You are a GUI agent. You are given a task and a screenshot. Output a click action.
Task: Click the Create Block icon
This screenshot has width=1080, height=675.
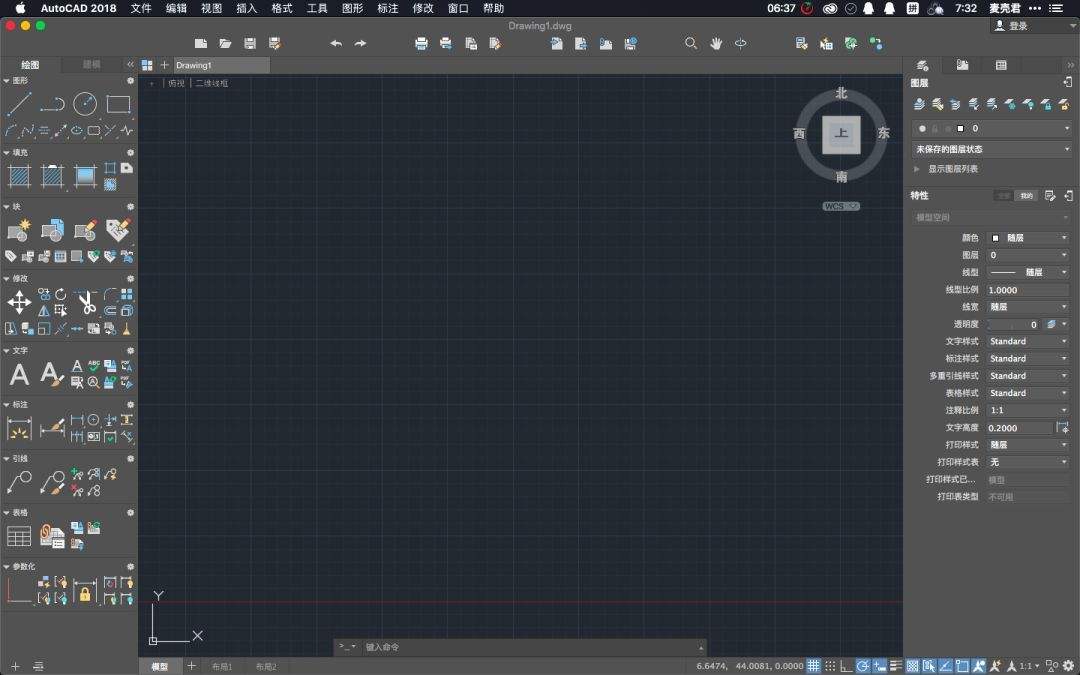tap(19, 230)
